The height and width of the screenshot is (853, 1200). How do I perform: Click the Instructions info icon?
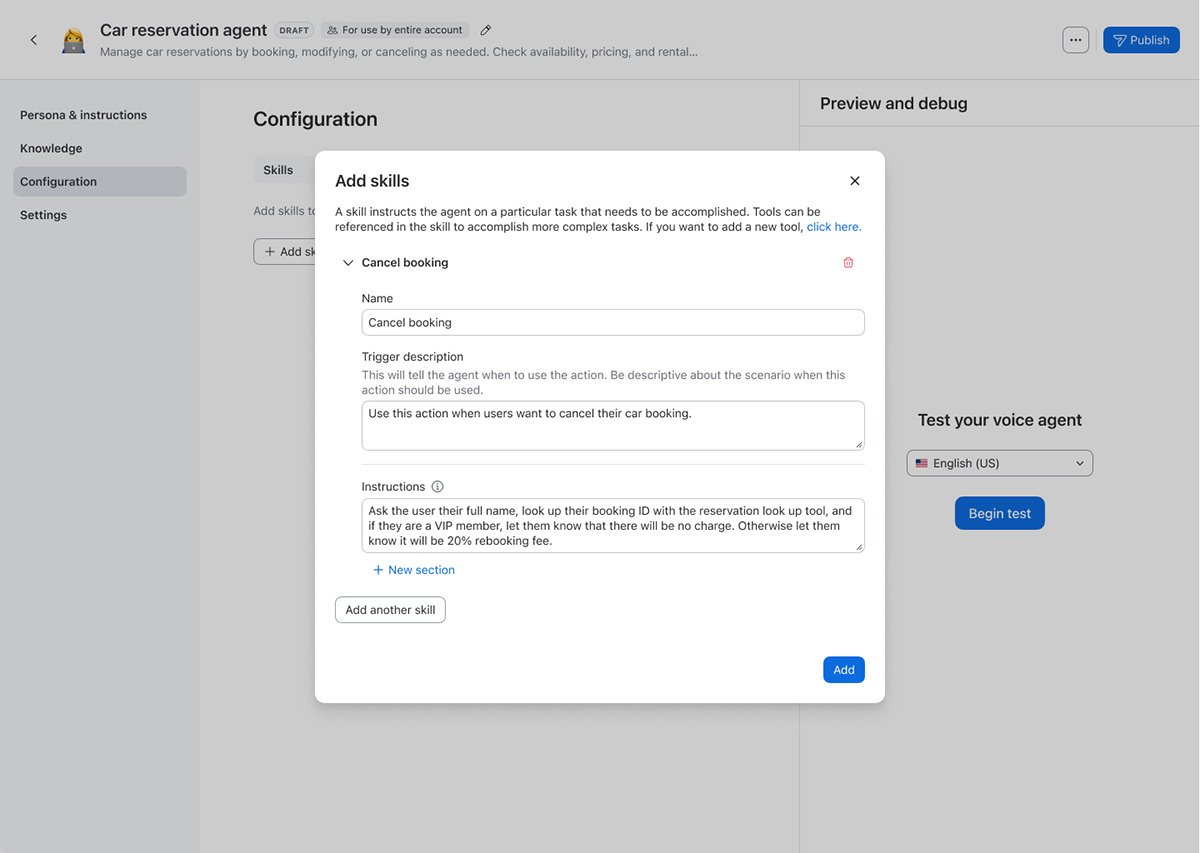click(437, 487)
